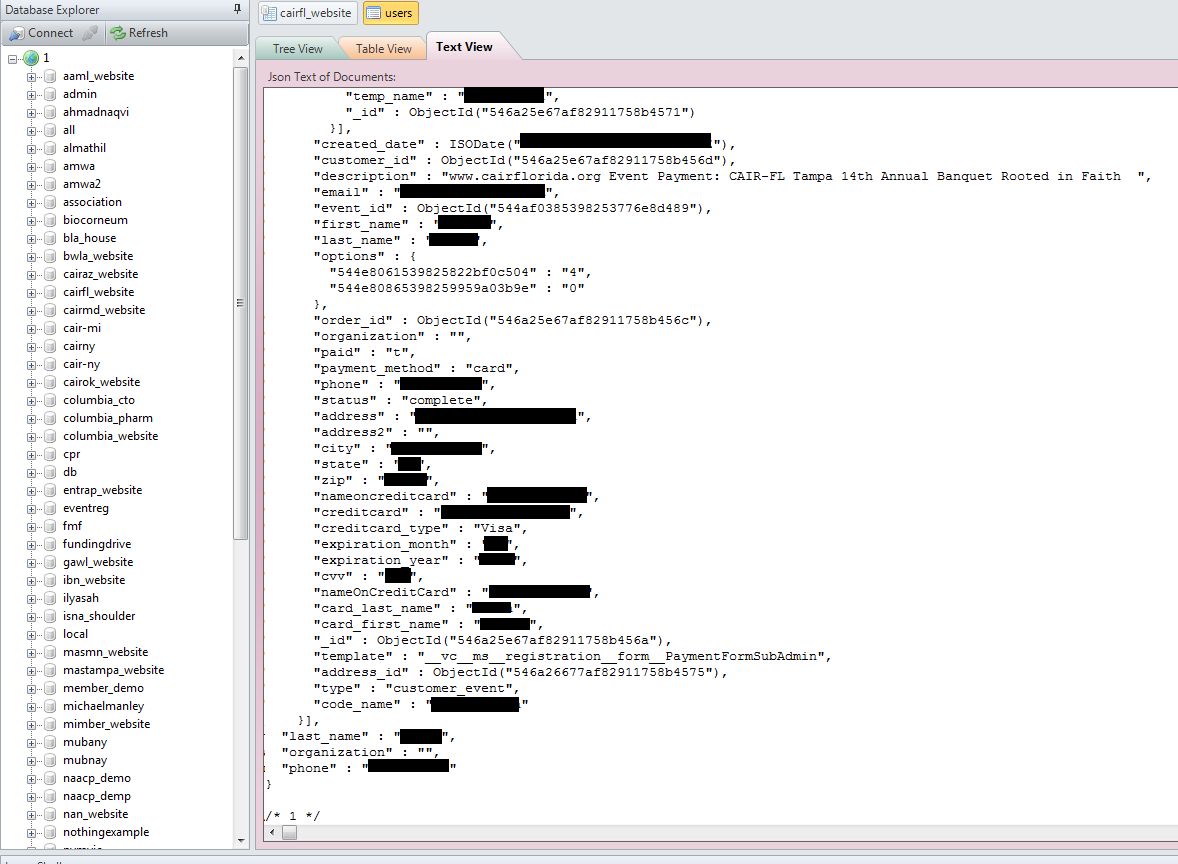
Task: Switch to the Table View tab
Action: coord(383,49)
